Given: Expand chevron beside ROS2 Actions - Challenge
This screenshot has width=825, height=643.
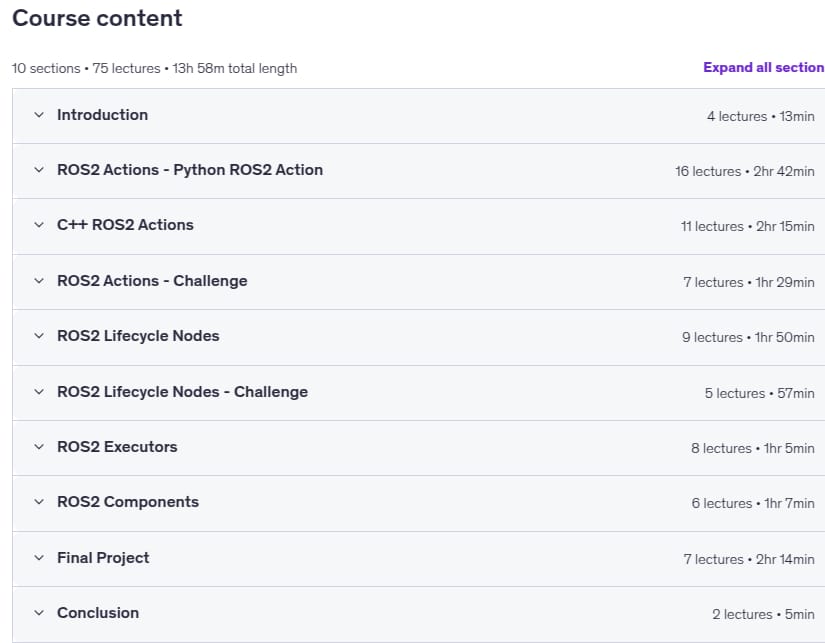Looking at the screenshot, I should tap(39, 280).
